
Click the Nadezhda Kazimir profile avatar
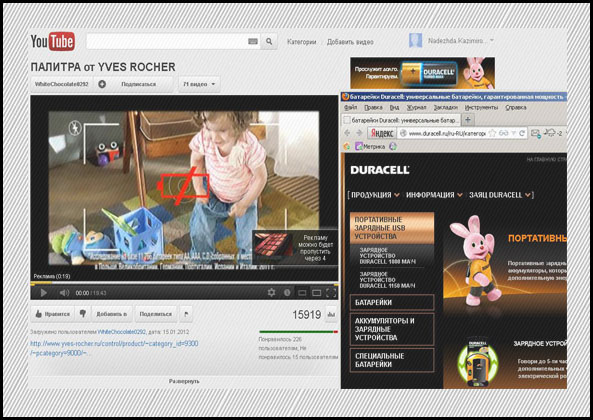point(415,40)
